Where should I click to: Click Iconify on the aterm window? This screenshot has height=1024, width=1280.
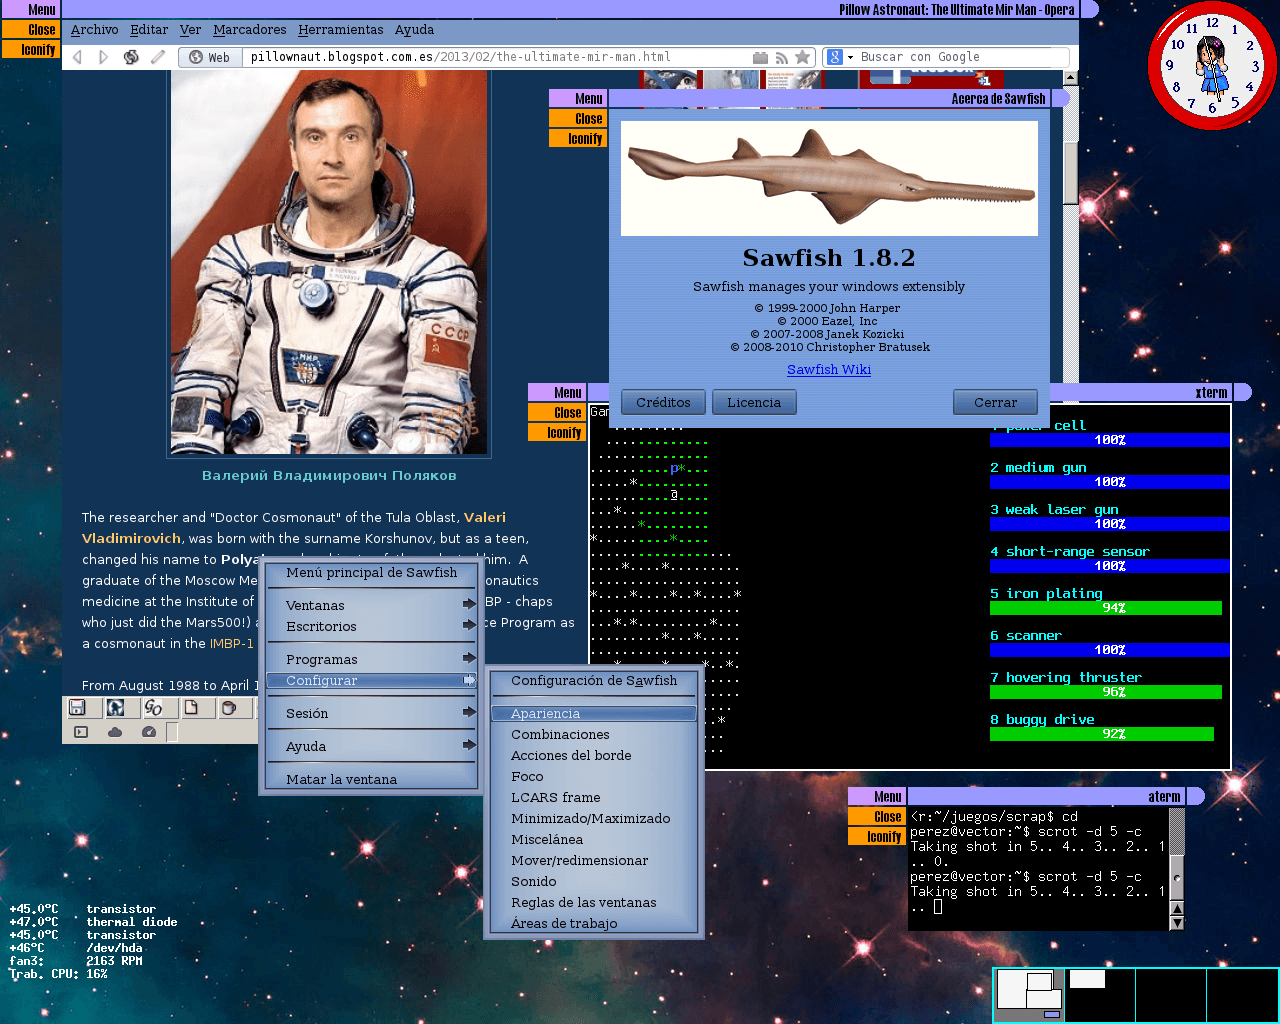[876, 837]
